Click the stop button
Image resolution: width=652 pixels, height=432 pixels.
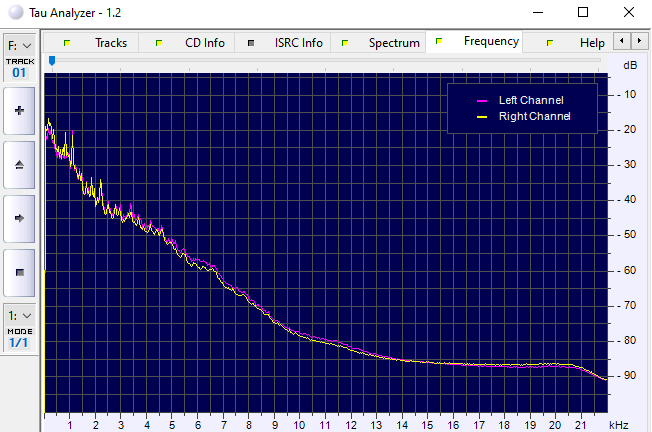[19, 272]
